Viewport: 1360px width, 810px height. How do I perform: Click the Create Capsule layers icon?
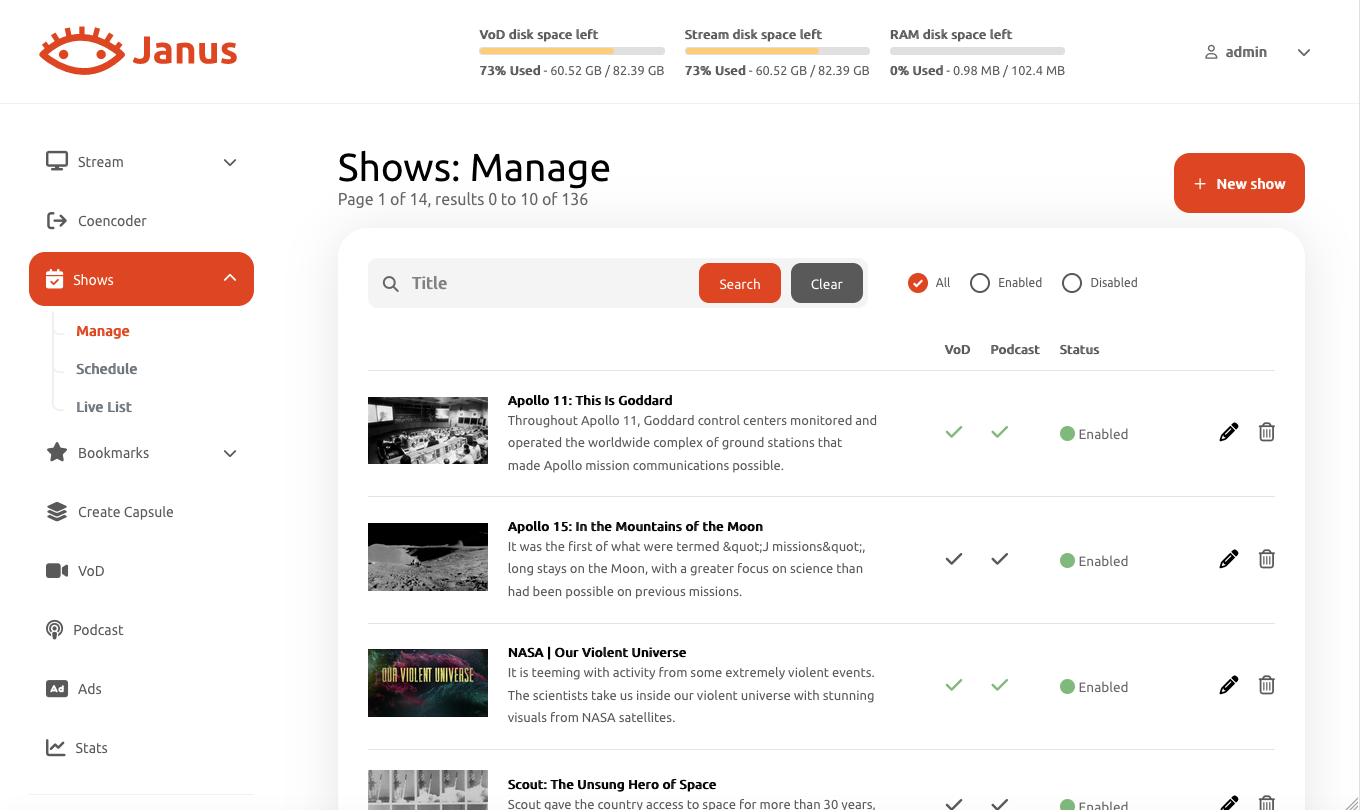click(x=57, y=511)
